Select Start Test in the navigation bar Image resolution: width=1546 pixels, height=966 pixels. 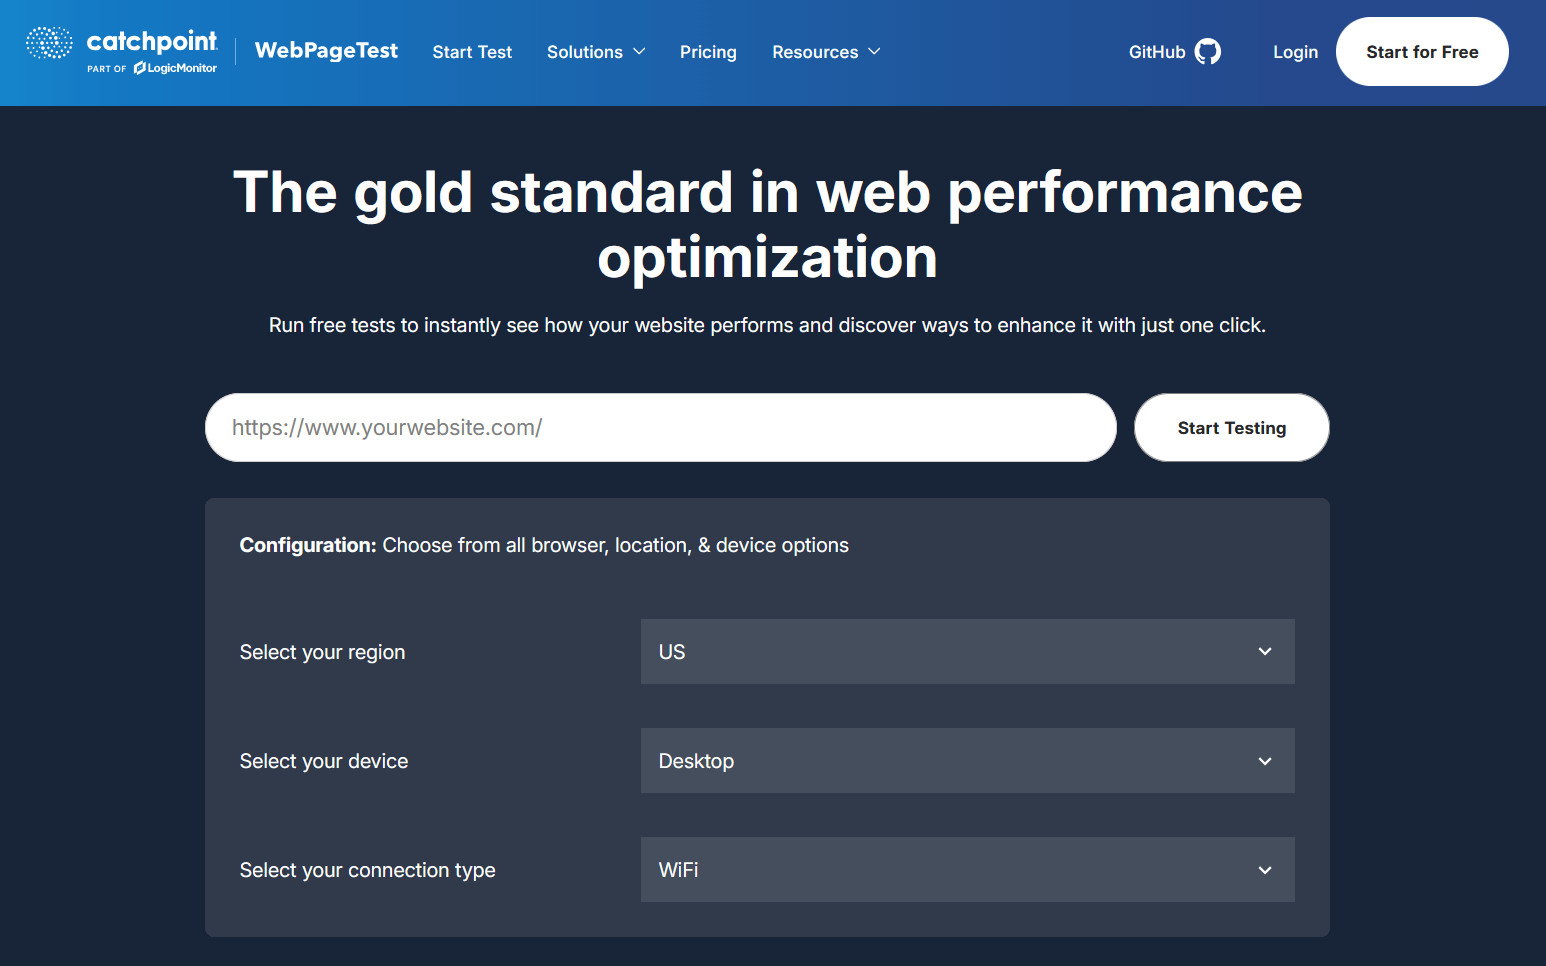[x=472, y=51]
